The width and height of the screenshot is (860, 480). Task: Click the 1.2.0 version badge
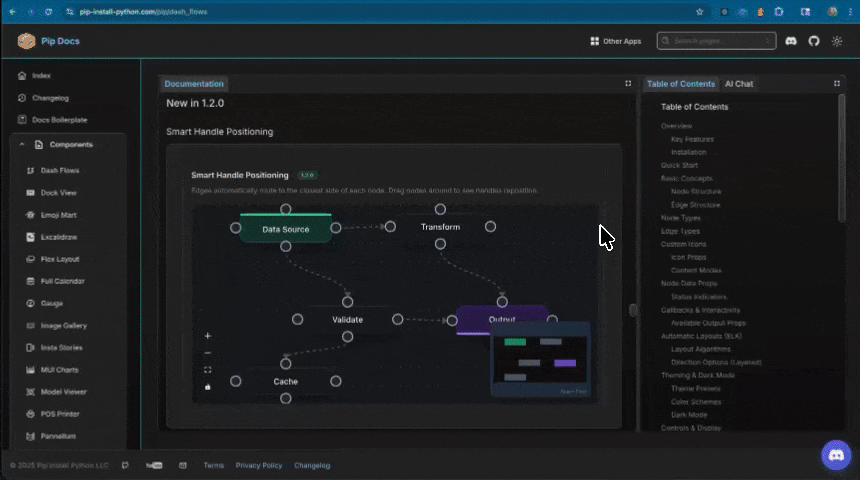[307, 175]
